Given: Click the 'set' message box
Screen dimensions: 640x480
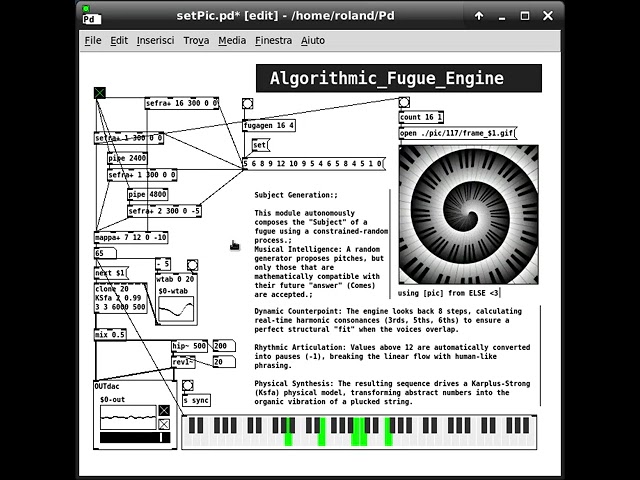Looking at the screenshot, I should [260, 145].
